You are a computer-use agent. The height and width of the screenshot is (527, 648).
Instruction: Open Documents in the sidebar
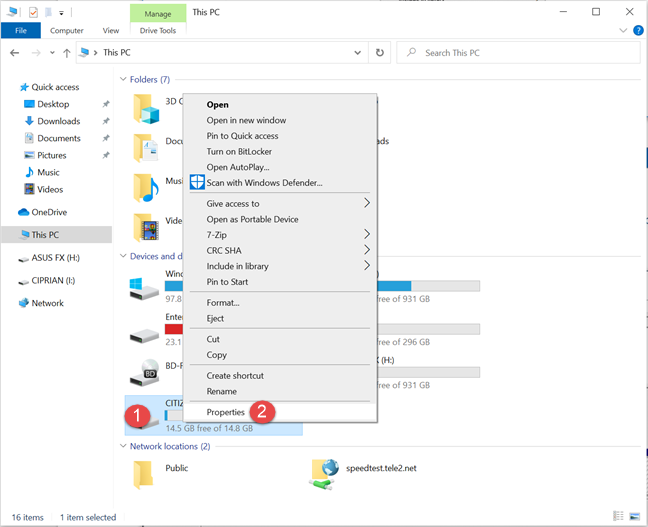[59, 138]
